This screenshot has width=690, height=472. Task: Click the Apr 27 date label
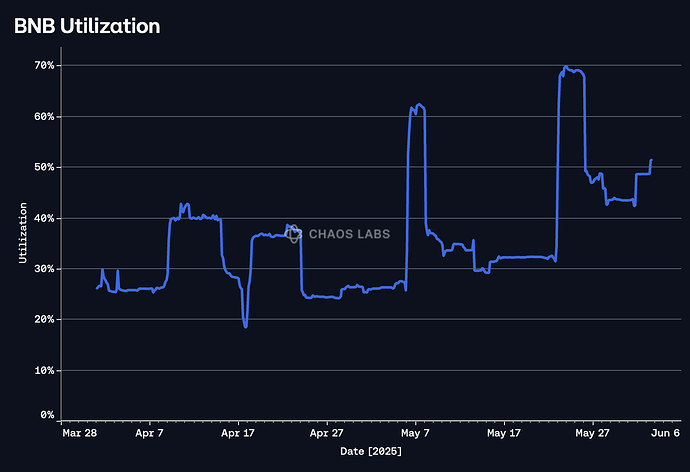click(326, 433)
